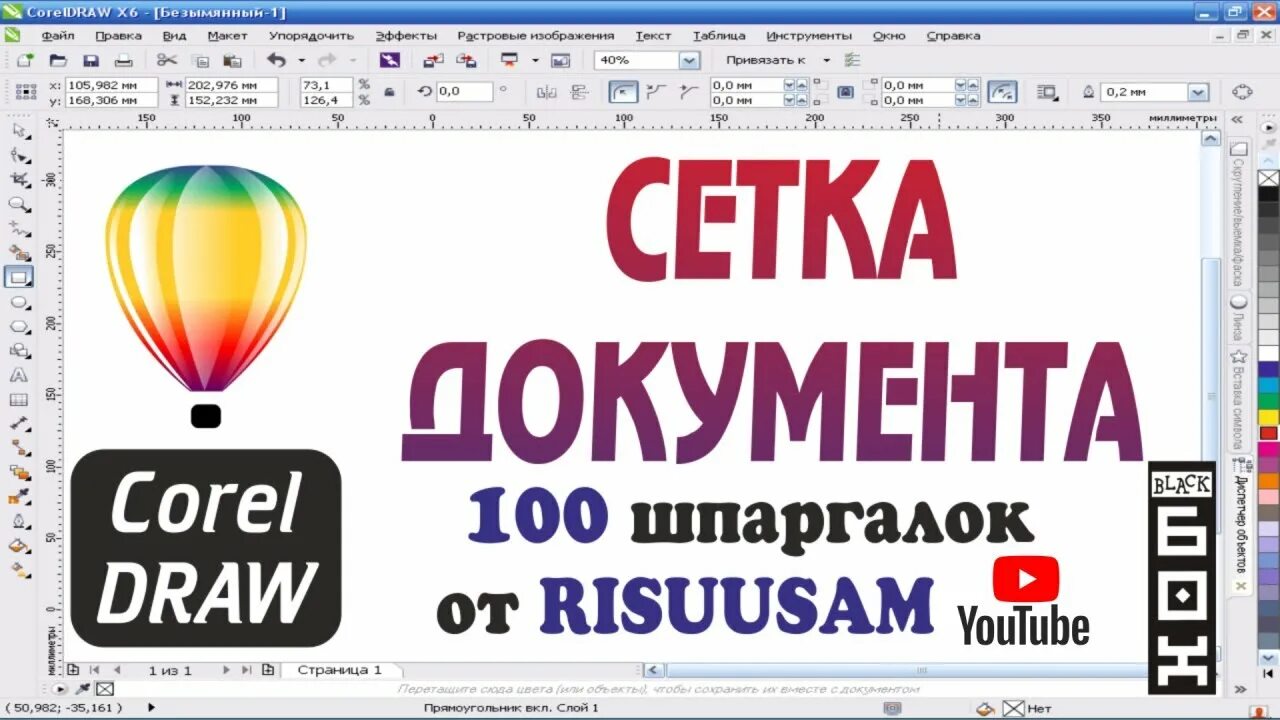Open the Макет menu
Viewport: 1280px width, 720px height.
click(227, 35)
